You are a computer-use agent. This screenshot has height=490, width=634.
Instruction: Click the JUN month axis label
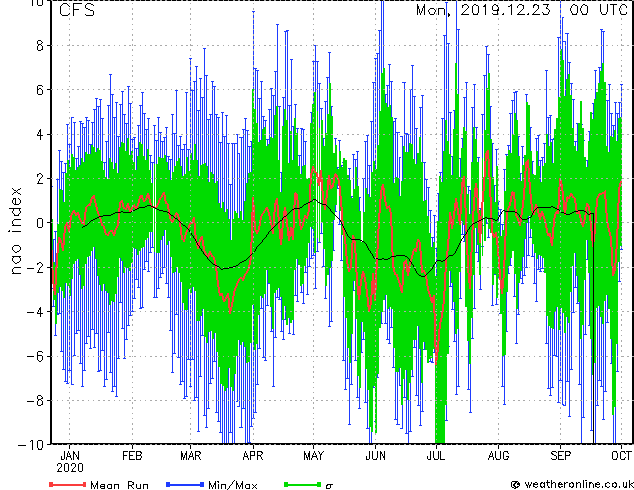pyautogui.click(x=376, y=456)
